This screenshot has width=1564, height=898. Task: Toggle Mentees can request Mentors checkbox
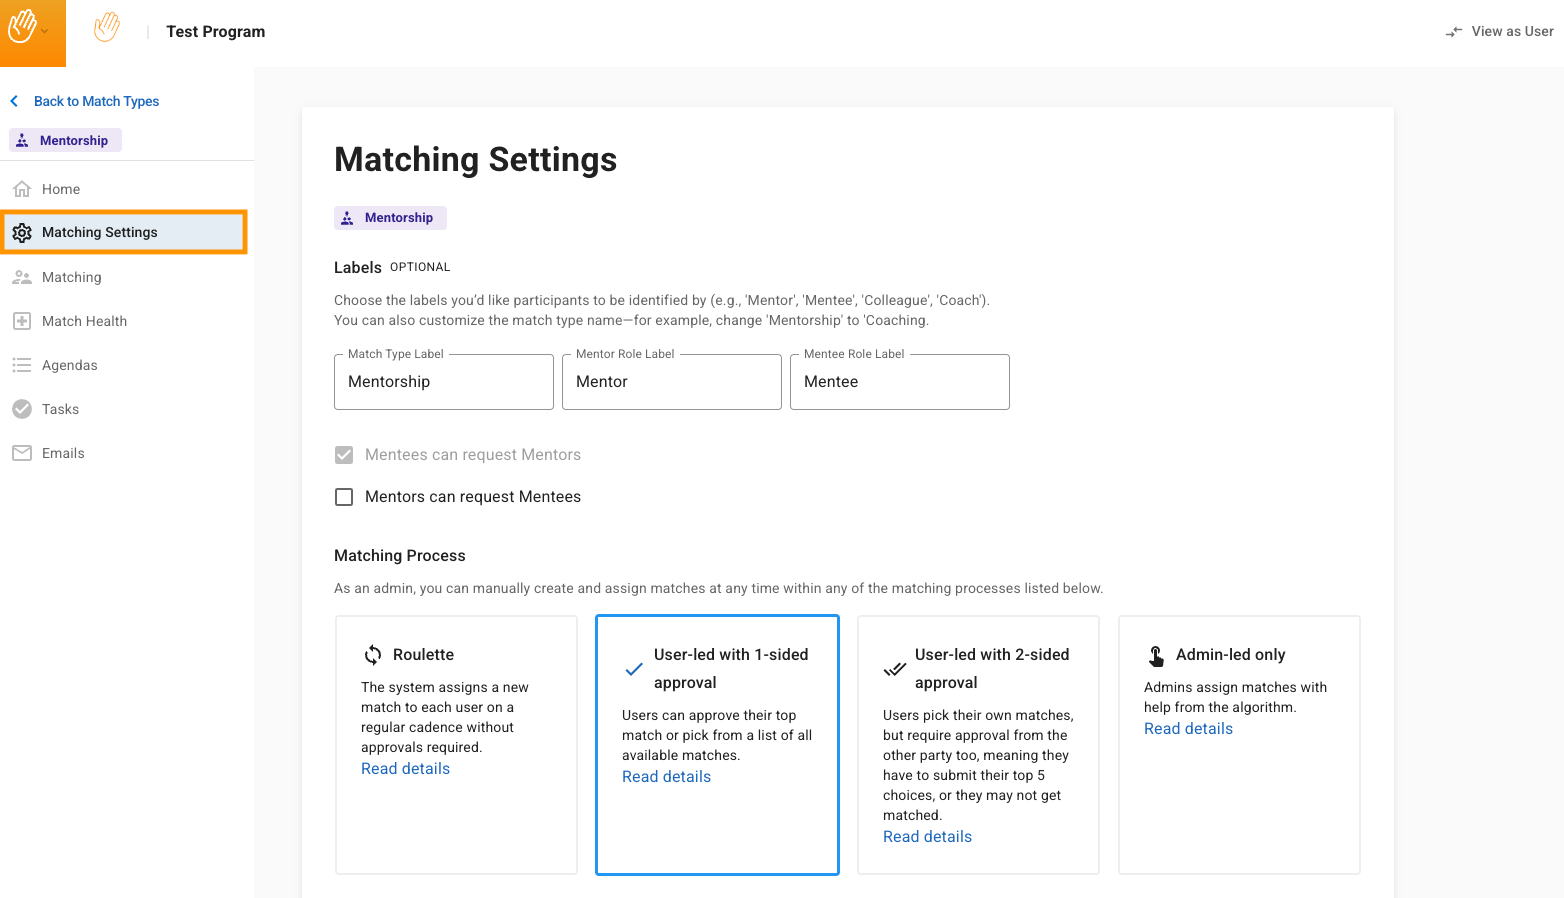click(344, 455)
